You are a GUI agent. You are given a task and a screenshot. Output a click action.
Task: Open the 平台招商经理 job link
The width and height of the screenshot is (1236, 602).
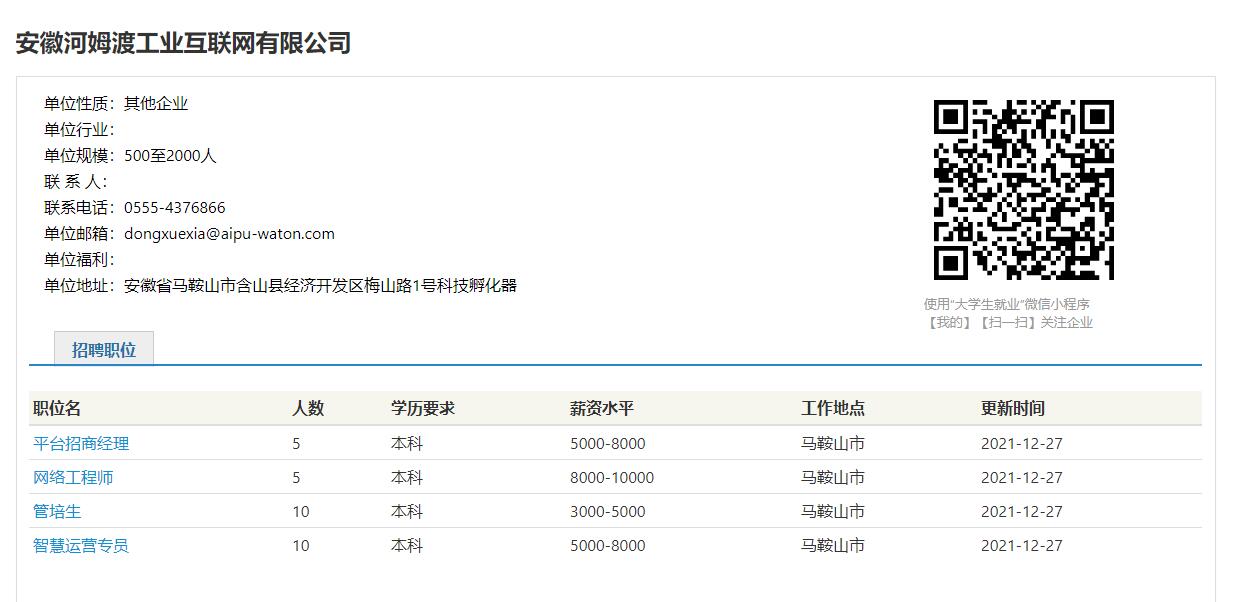(81, 443)
